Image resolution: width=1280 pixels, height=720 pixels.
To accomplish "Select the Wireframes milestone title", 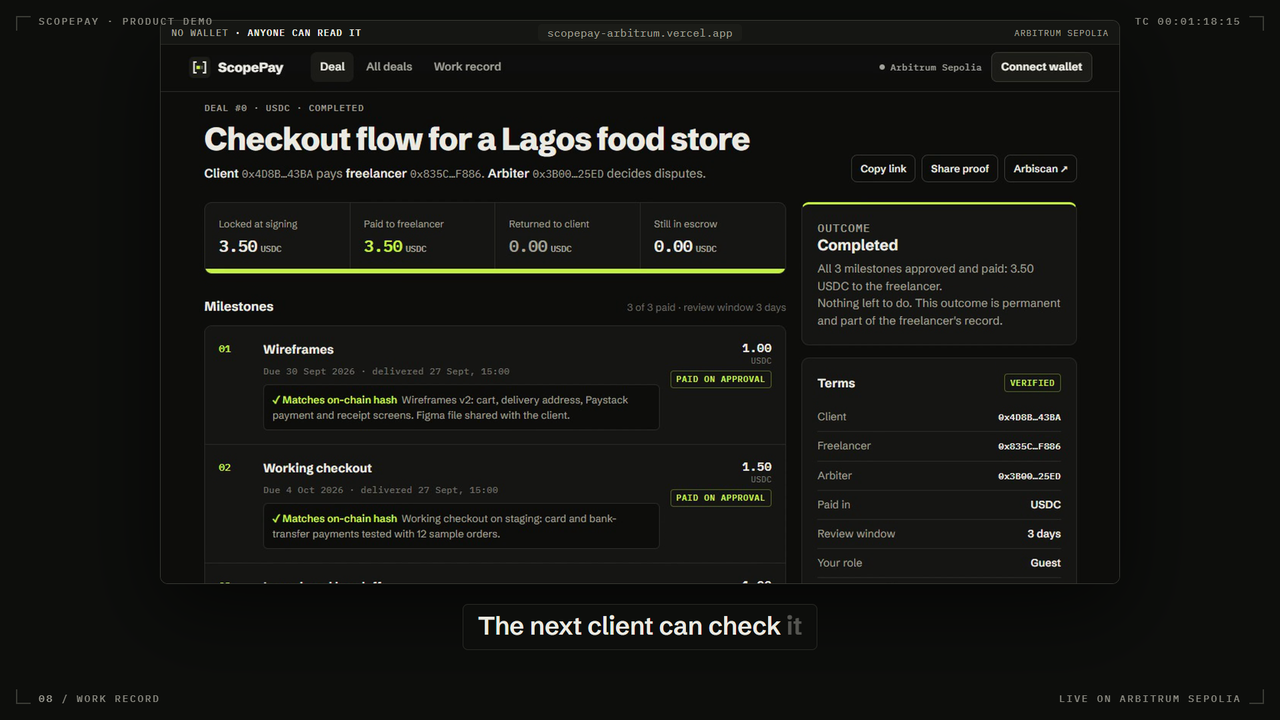I will 298,349.
